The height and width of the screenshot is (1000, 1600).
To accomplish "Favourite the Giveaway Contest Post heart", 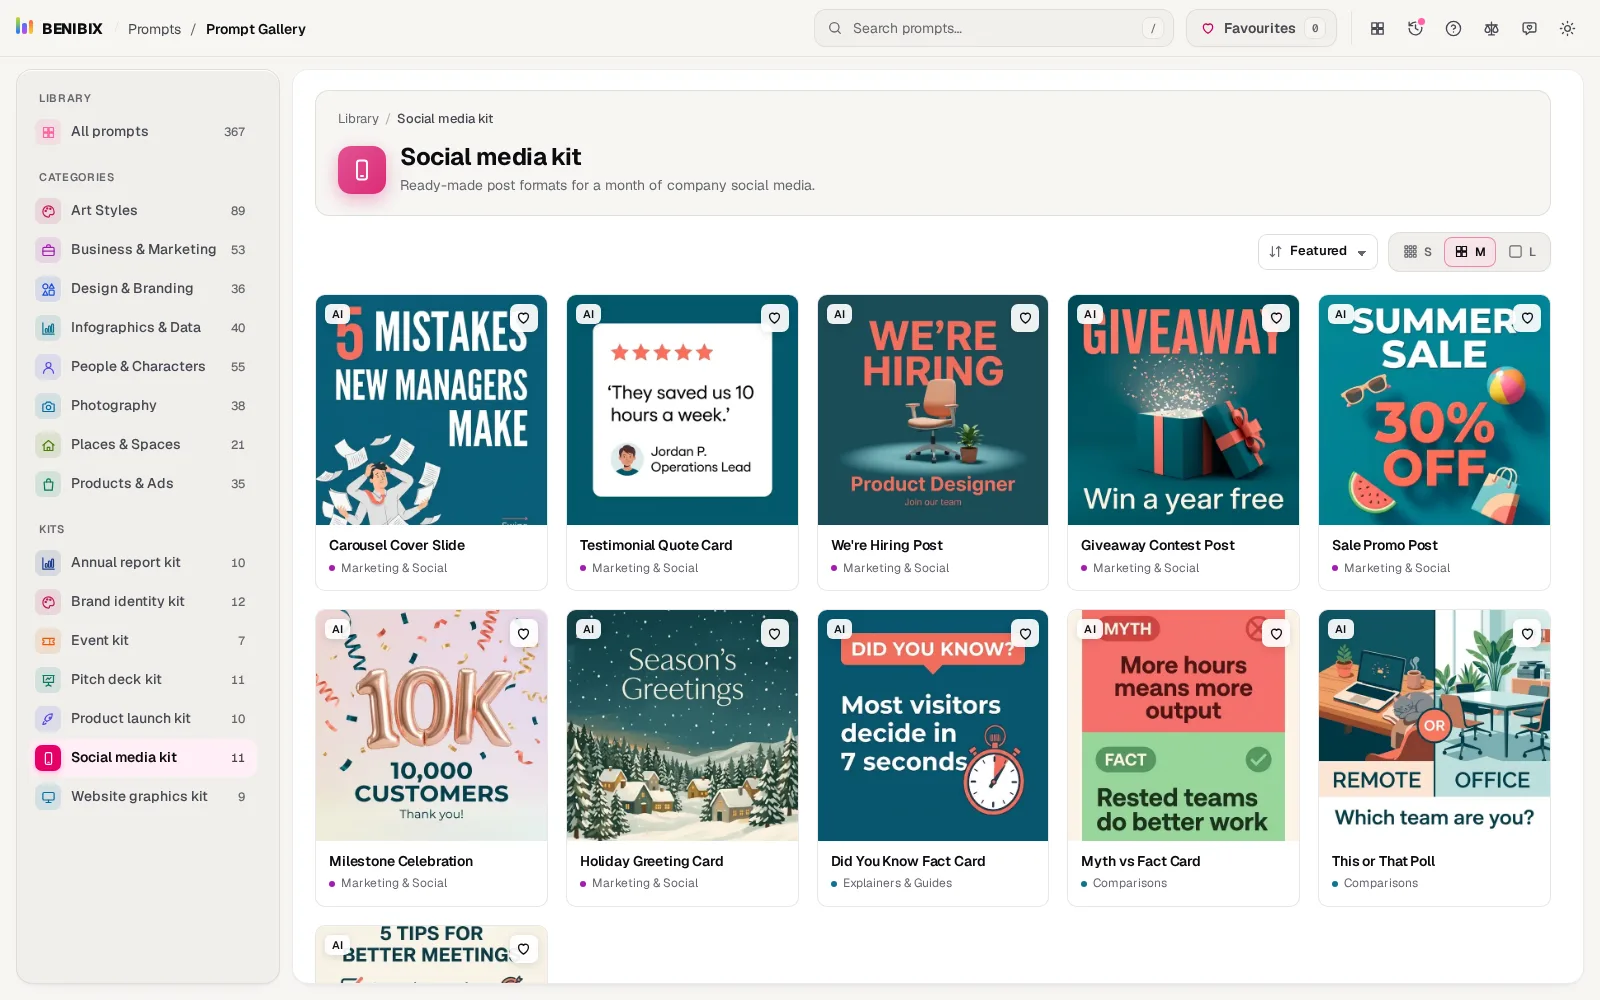I will click(x=1276, y=318).
